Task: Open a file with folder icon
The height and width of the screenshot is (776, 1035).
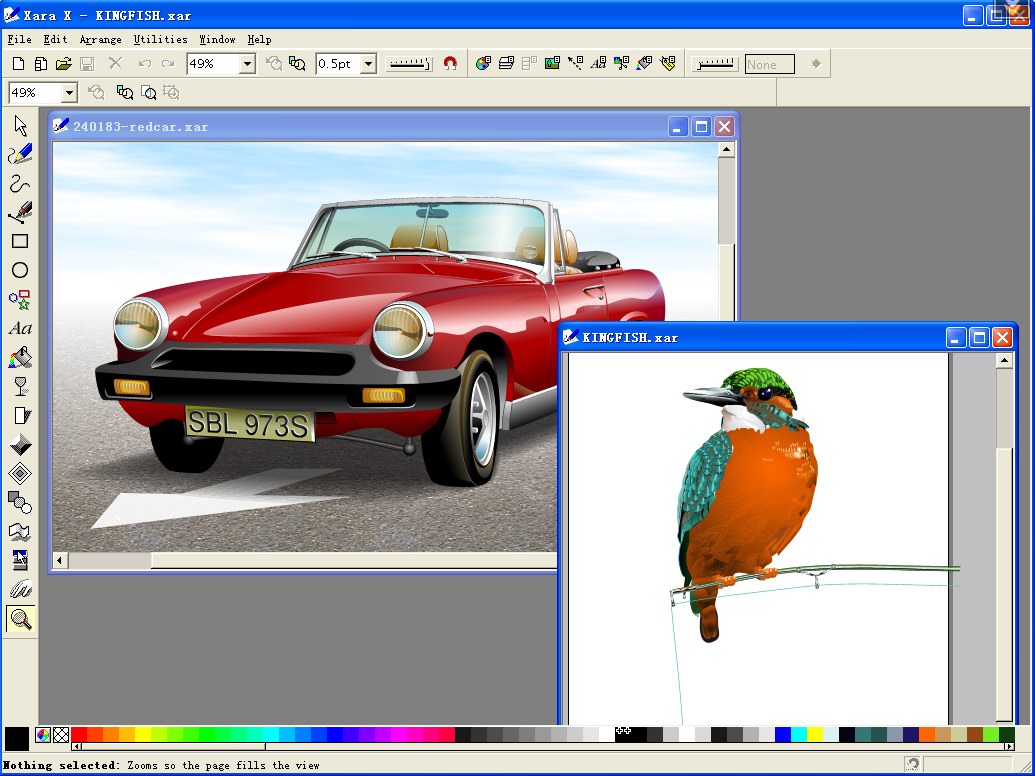Action: pos(63,64)
